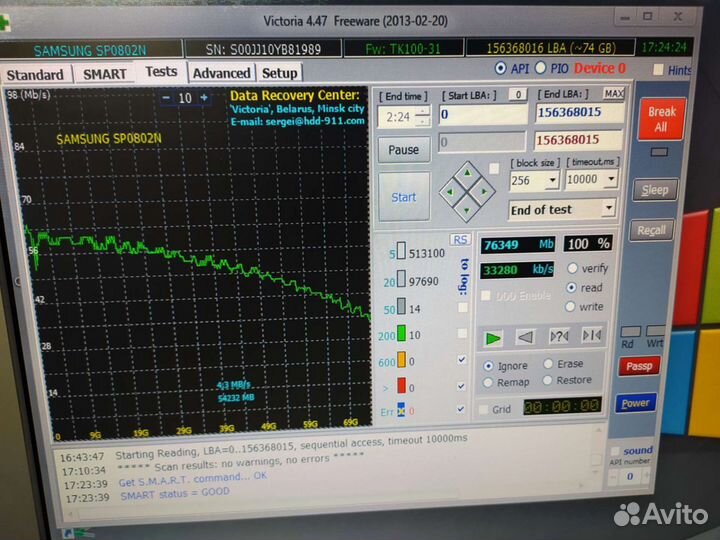Select the Erase radio button

548,364
